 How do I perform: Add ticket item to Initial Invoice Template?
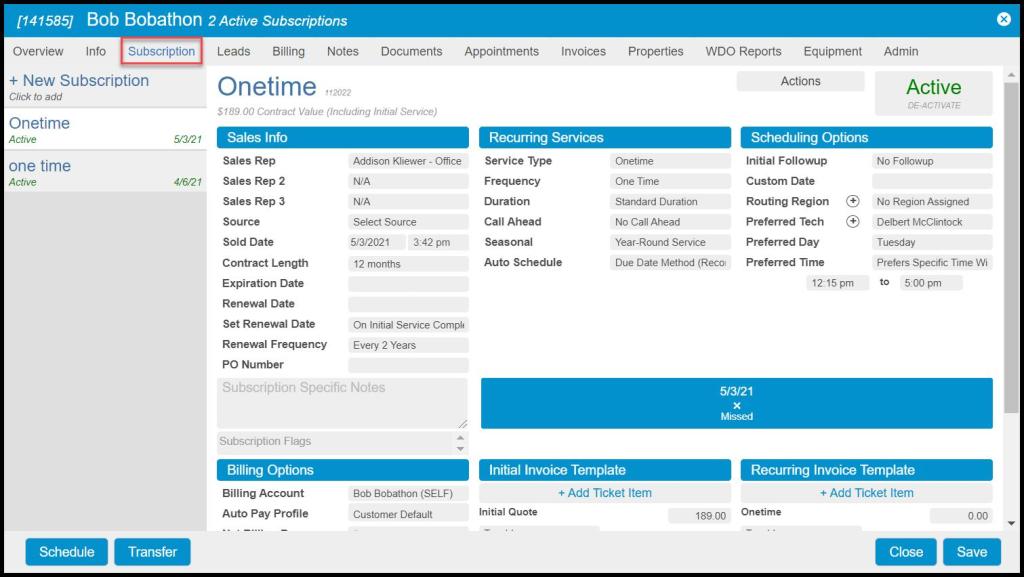pos(605,493)
